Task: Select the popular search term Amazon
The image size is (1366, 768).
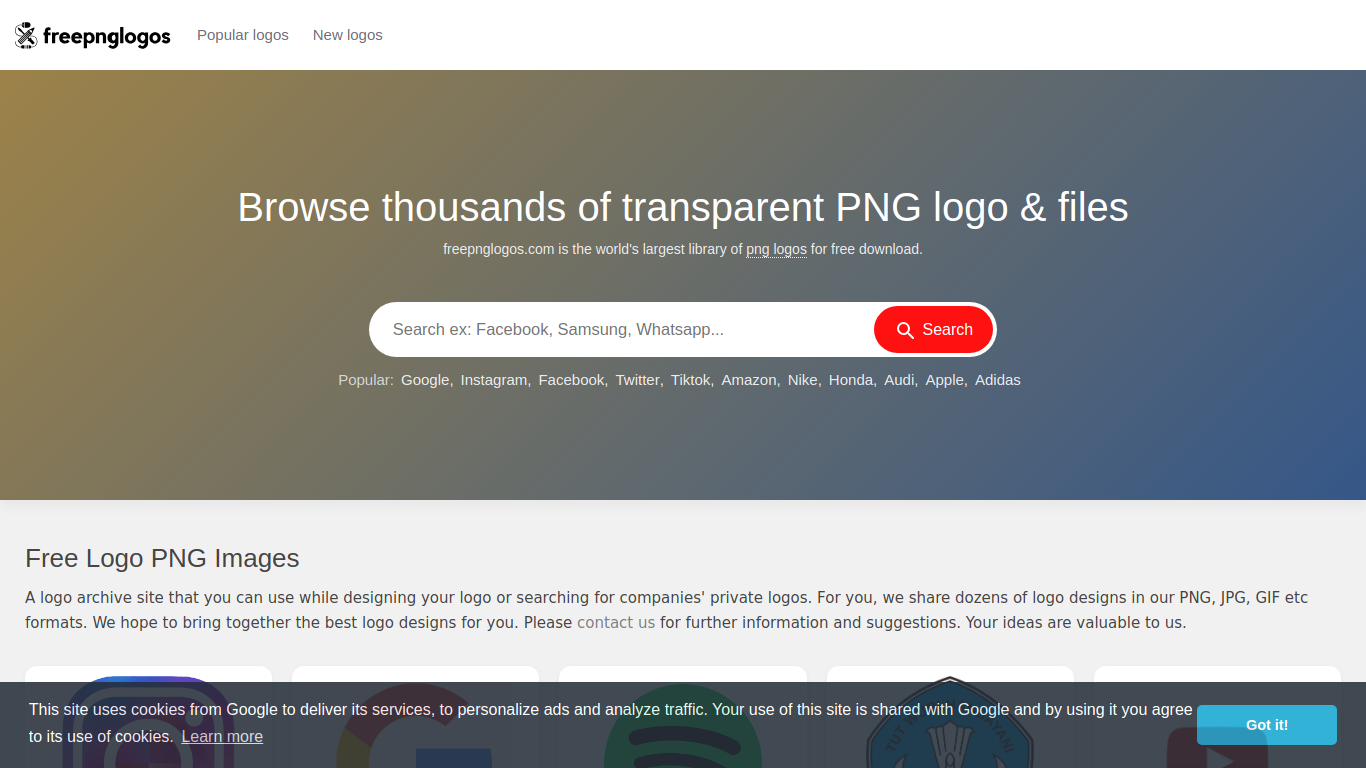Action: click(x=749, y=380)
